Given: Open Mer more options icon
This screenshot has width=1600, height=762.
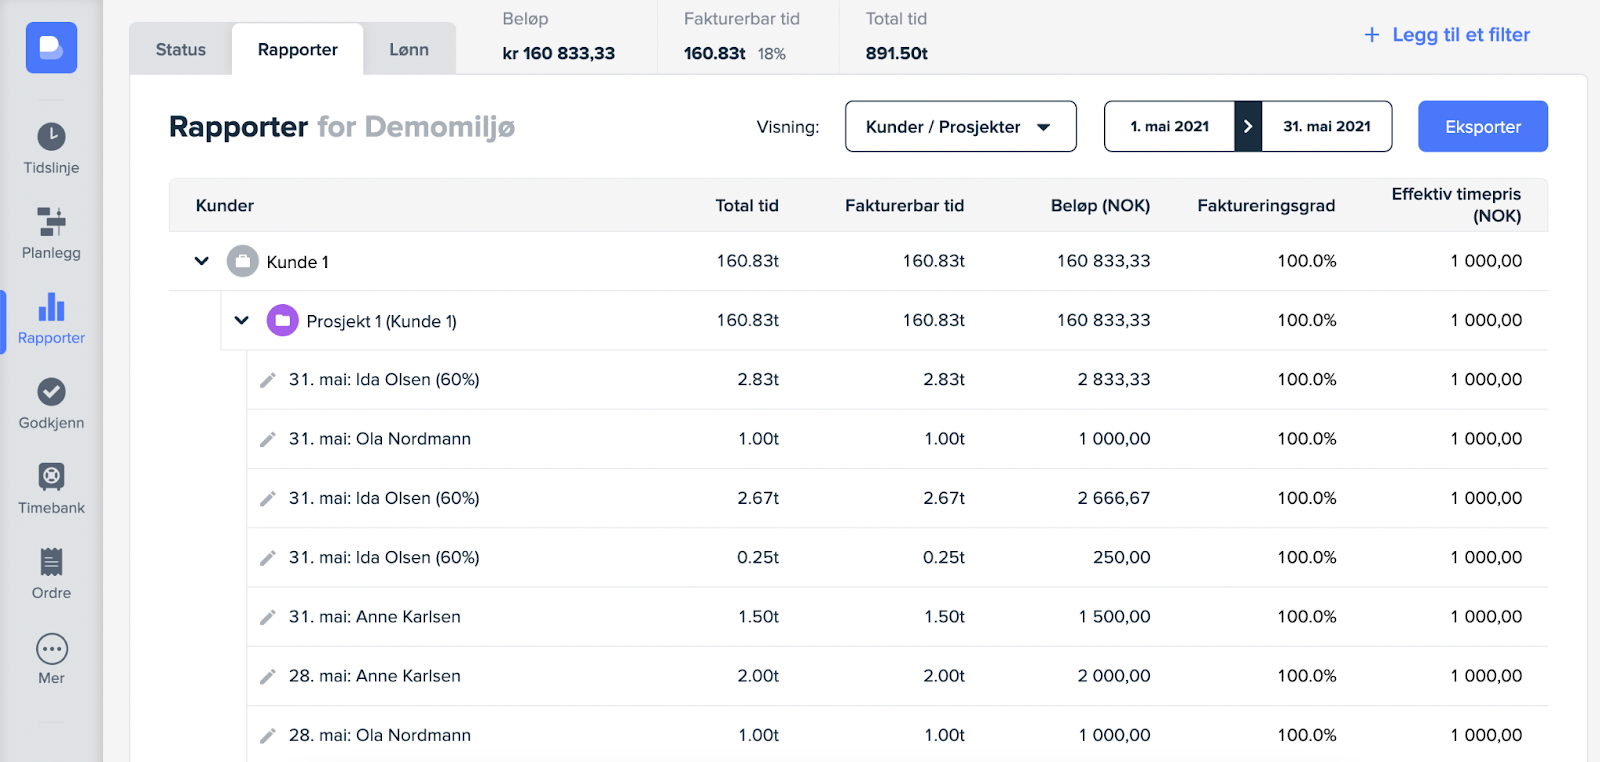Looking at the screenshot, I should pos(51,649).
